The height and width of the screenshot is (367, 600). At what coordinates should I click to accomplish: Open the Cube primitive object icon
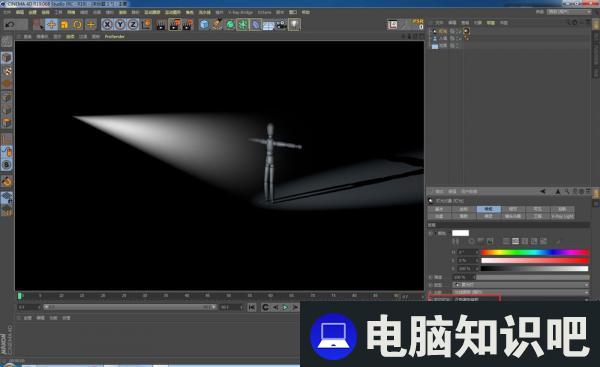[204, 25]
